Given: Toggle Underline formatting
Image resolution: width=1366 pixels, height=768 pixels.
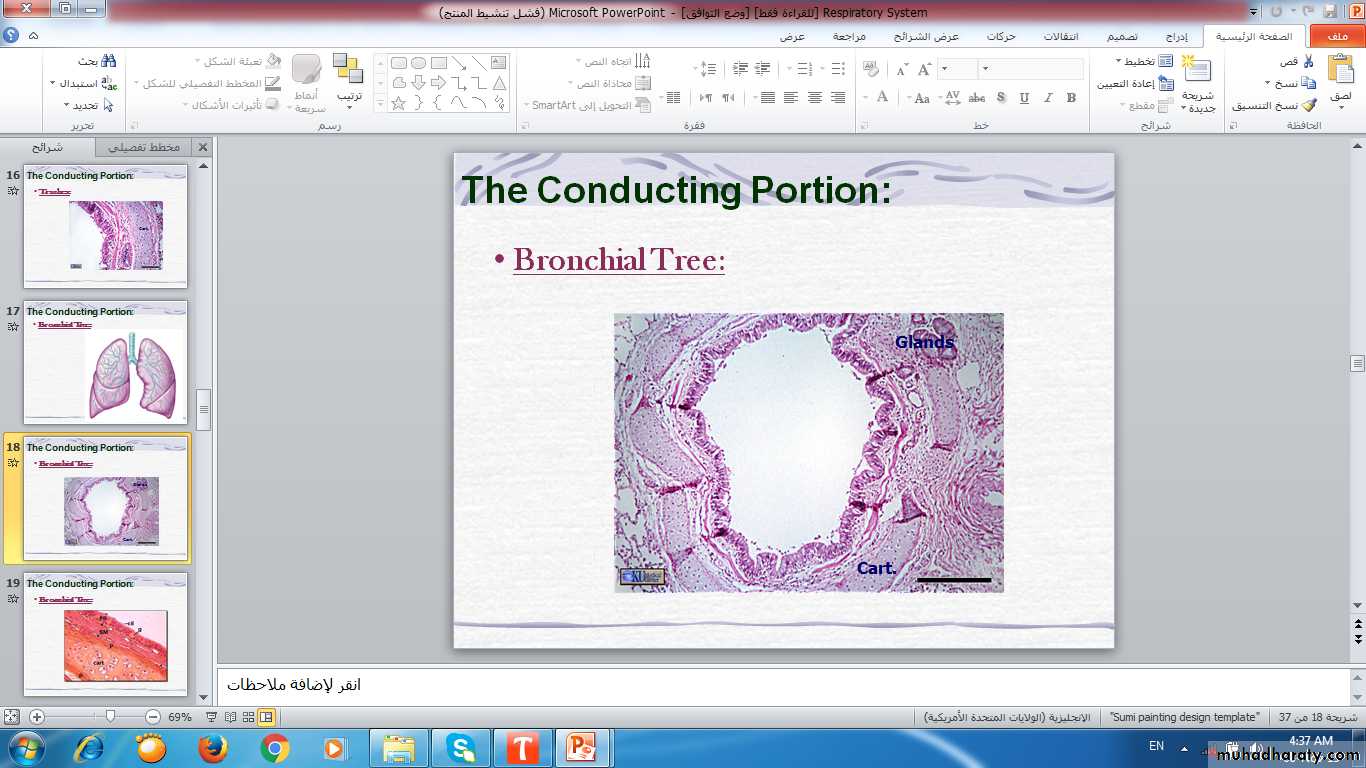Looking at the screenshot, I should click(x=1024, y=98).
